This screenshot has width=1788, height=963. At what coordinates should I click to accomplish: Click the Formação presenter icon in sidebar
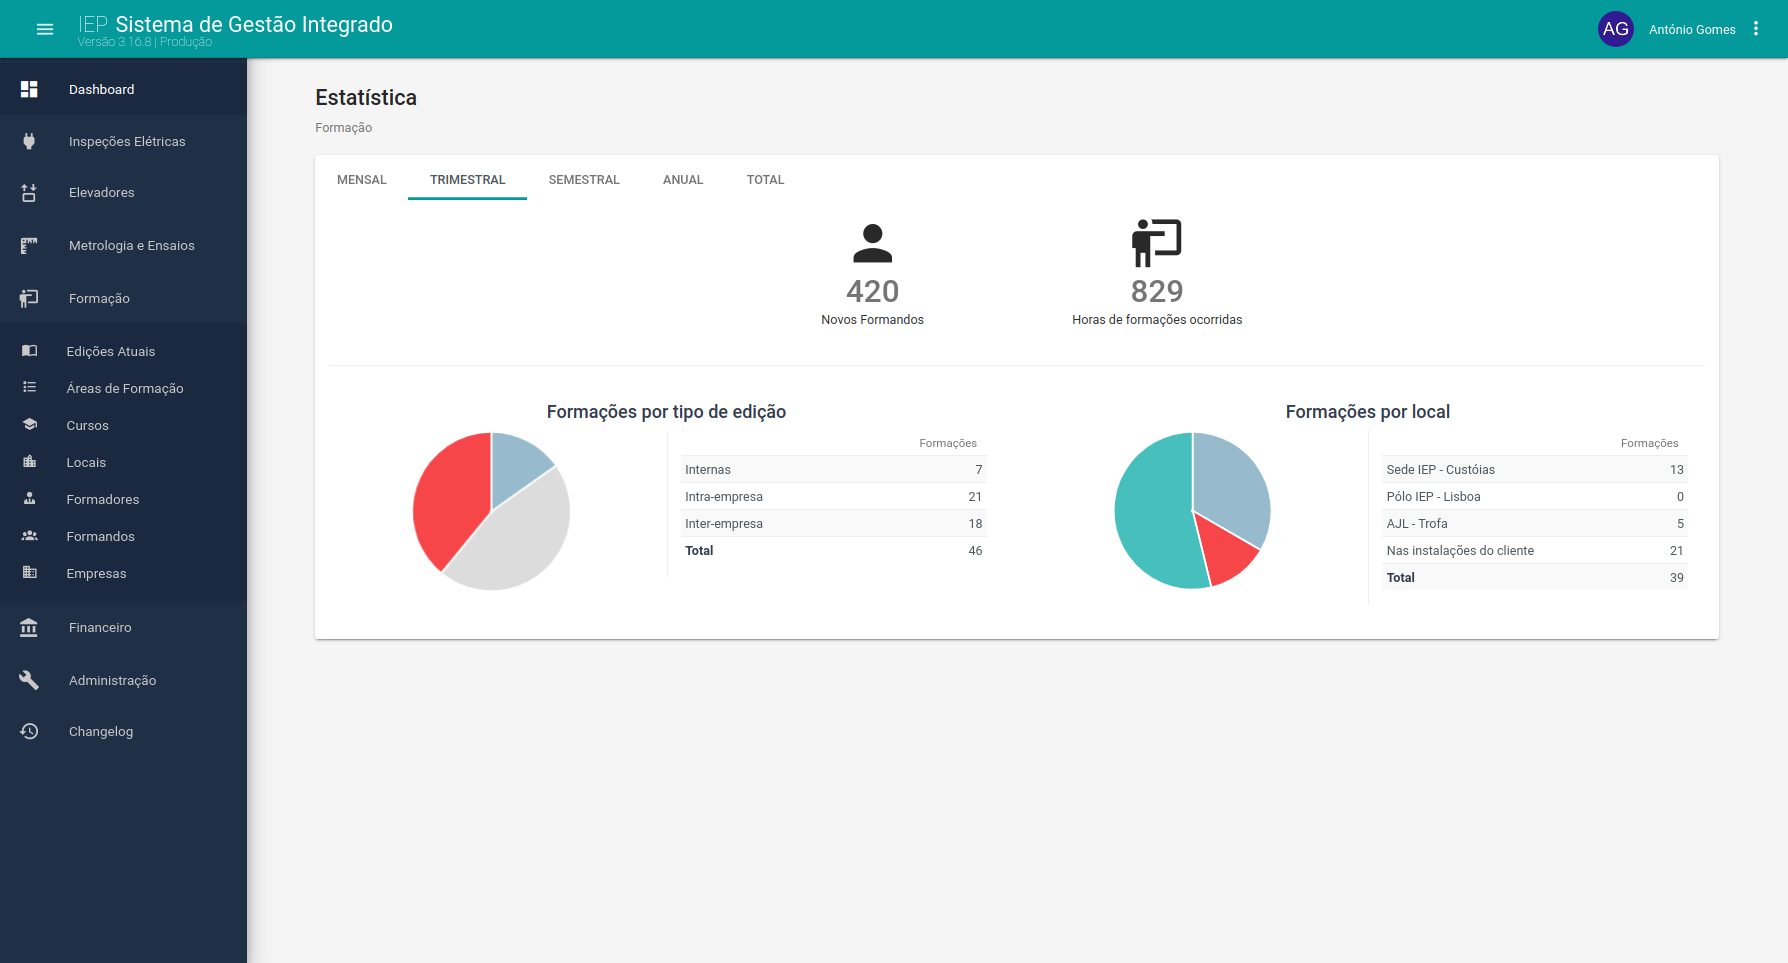click(29, 298)
